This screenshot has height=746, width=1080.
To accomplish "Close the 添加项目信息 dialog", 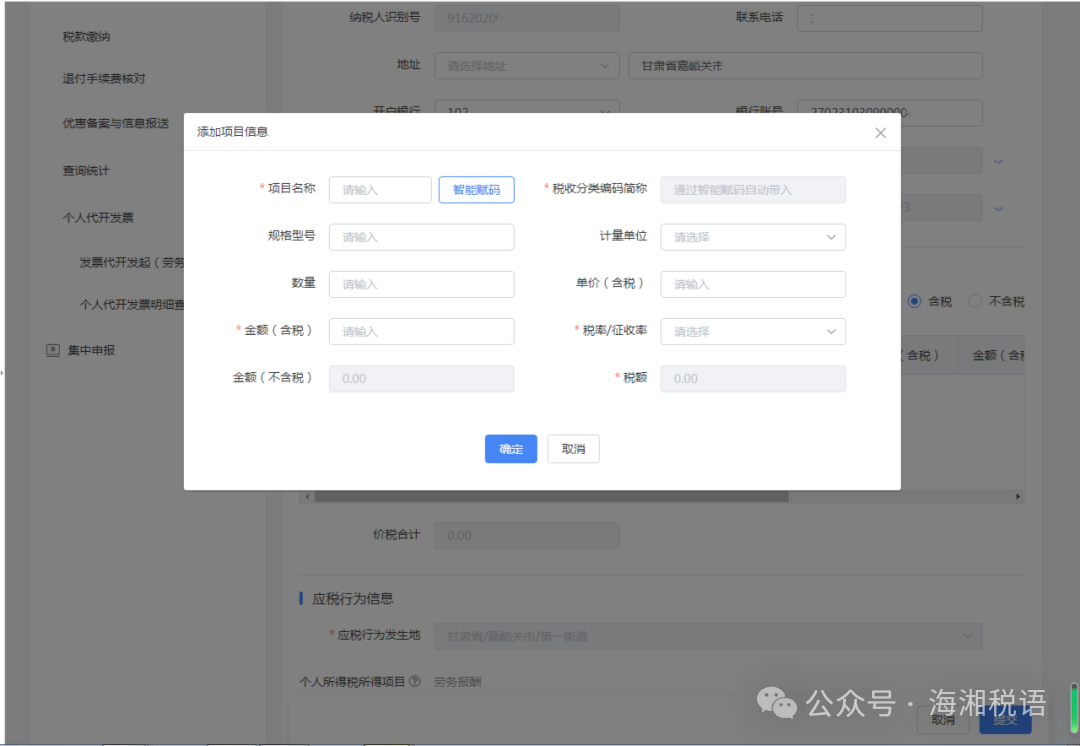I will 880,132.
